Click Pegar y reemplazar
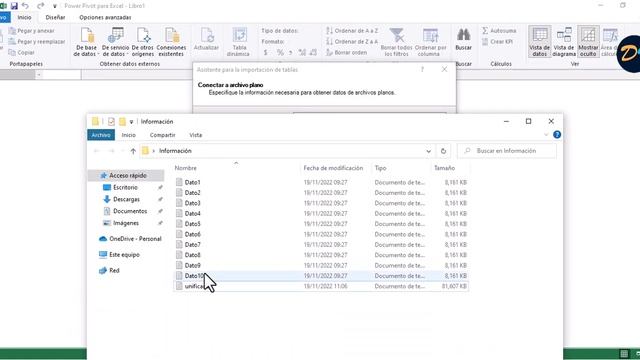The image size is (640, 360). tap(37, 42)
